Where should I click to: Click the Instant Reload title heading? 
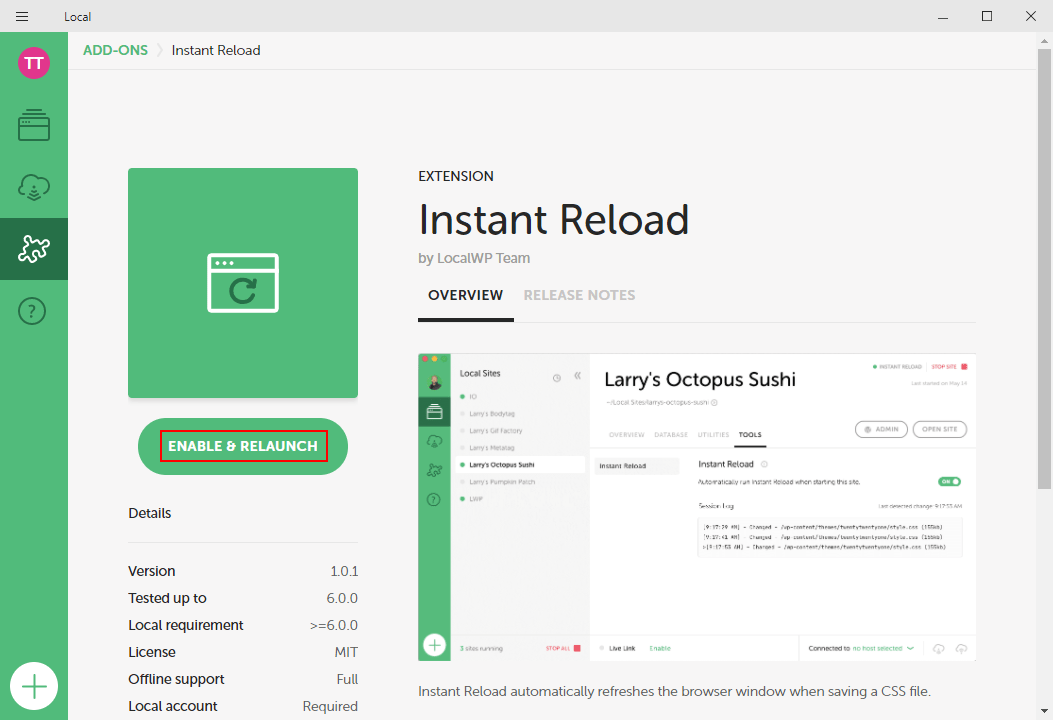[554, 220]
